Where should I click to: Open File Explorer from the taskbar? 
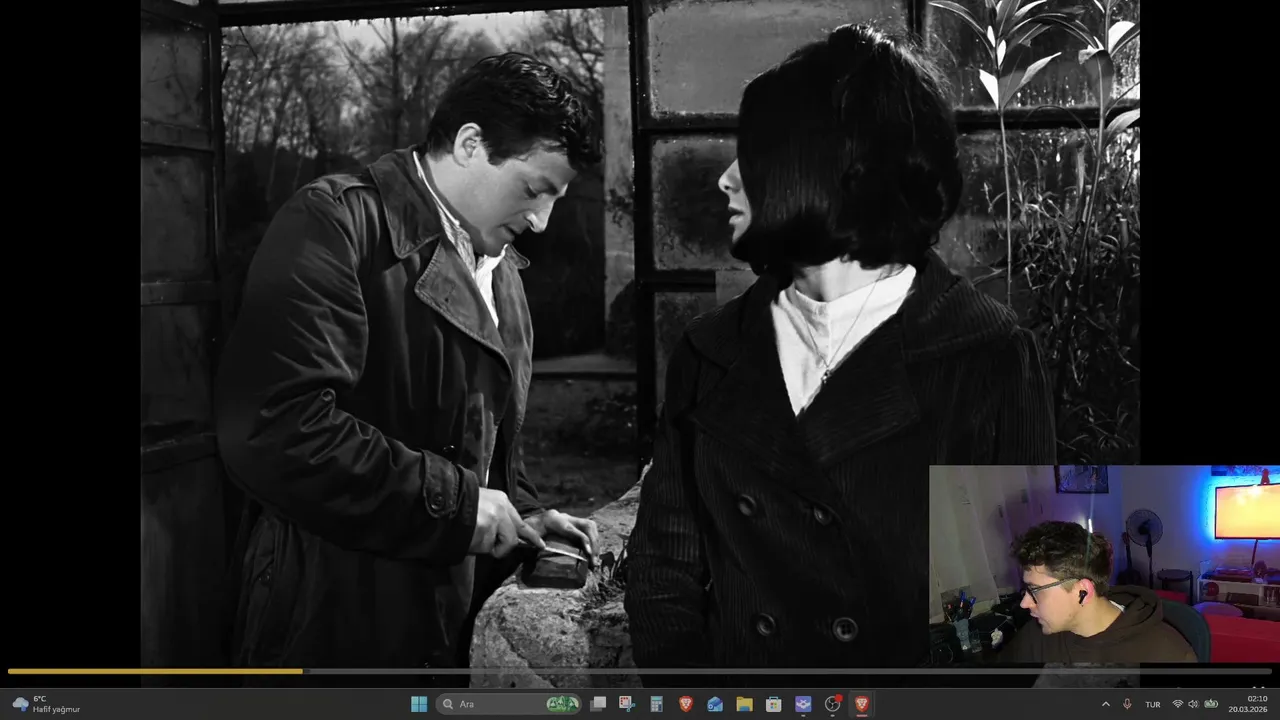(x=744, y=704)
